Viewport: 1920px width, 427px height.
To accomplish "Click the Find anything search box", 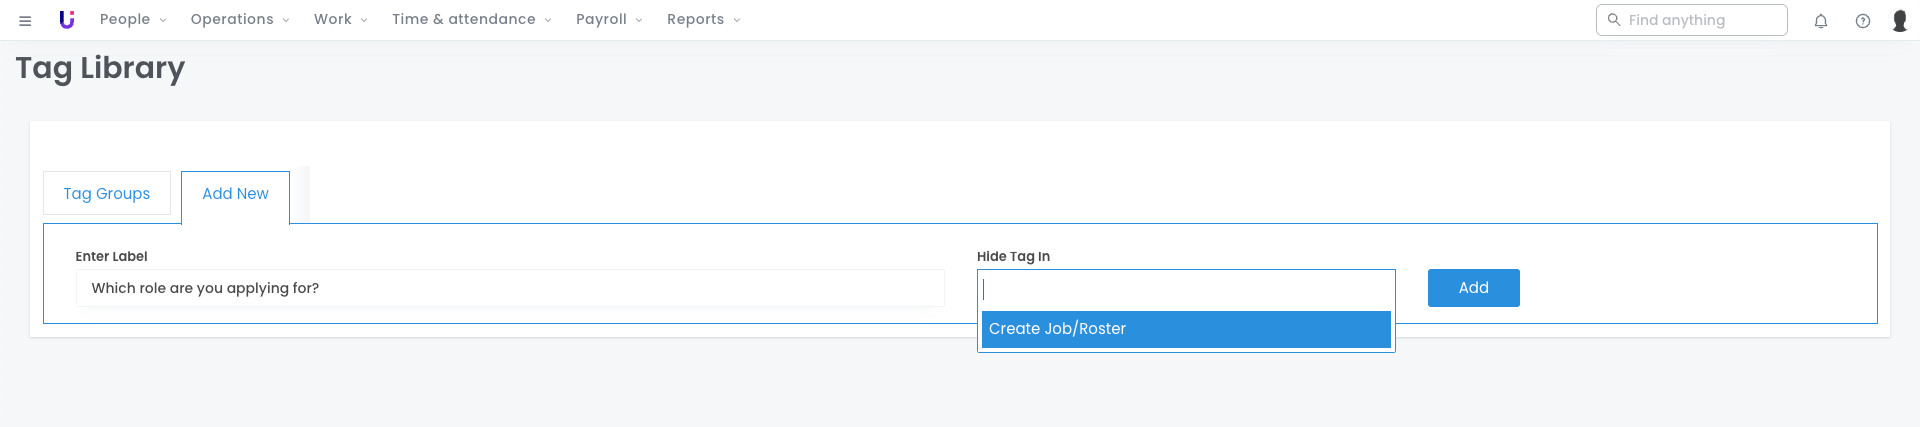I will 1700,20.
